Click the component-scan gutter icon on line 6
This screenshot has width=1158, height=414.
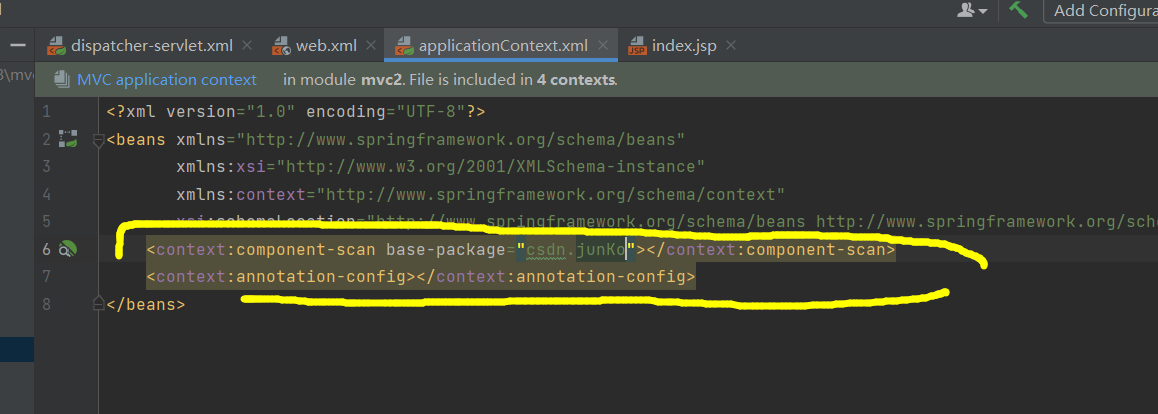coord(68,249)
